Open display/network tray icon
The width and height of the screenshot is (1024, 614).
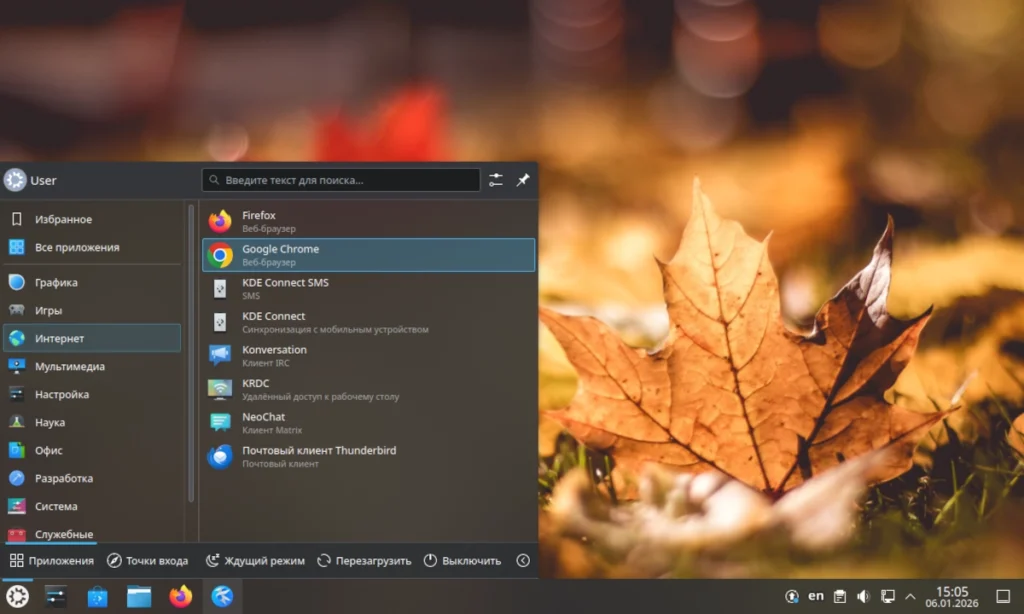[888, 596]
